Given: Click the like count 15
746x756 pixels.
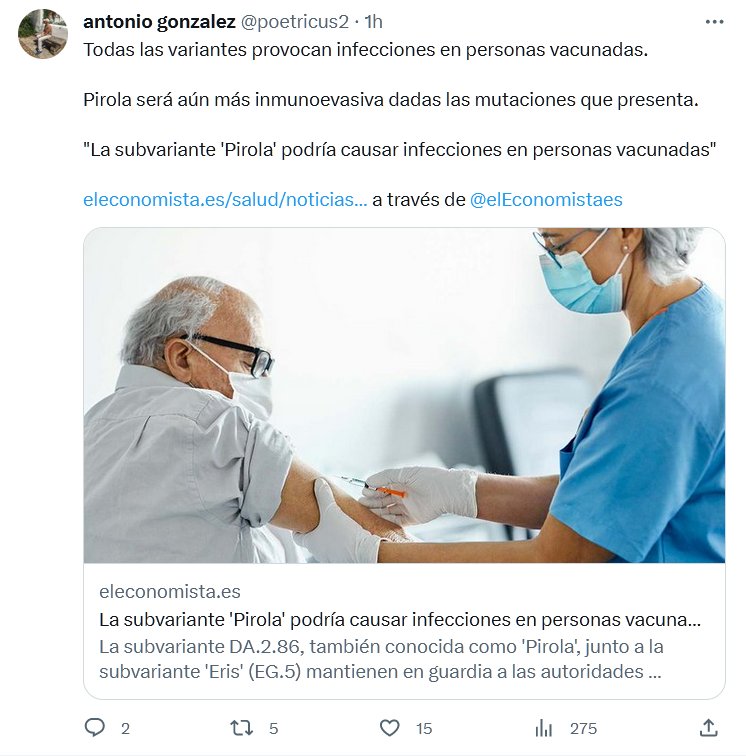Looking at the screenshot, I should coord(424,729).
